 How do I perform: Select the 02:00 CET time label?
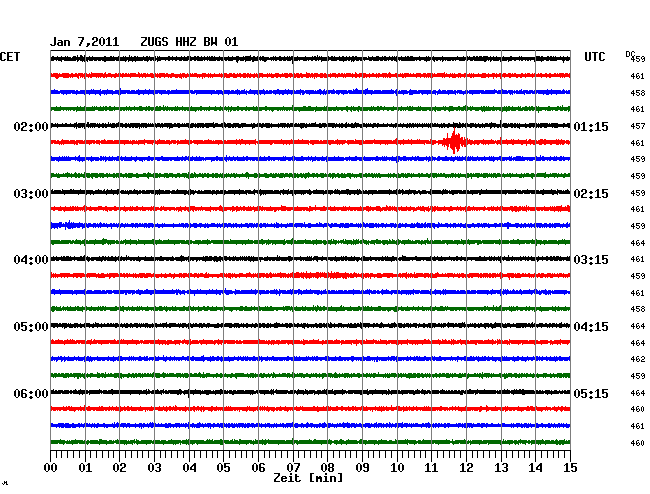click(x=31, y=127)
